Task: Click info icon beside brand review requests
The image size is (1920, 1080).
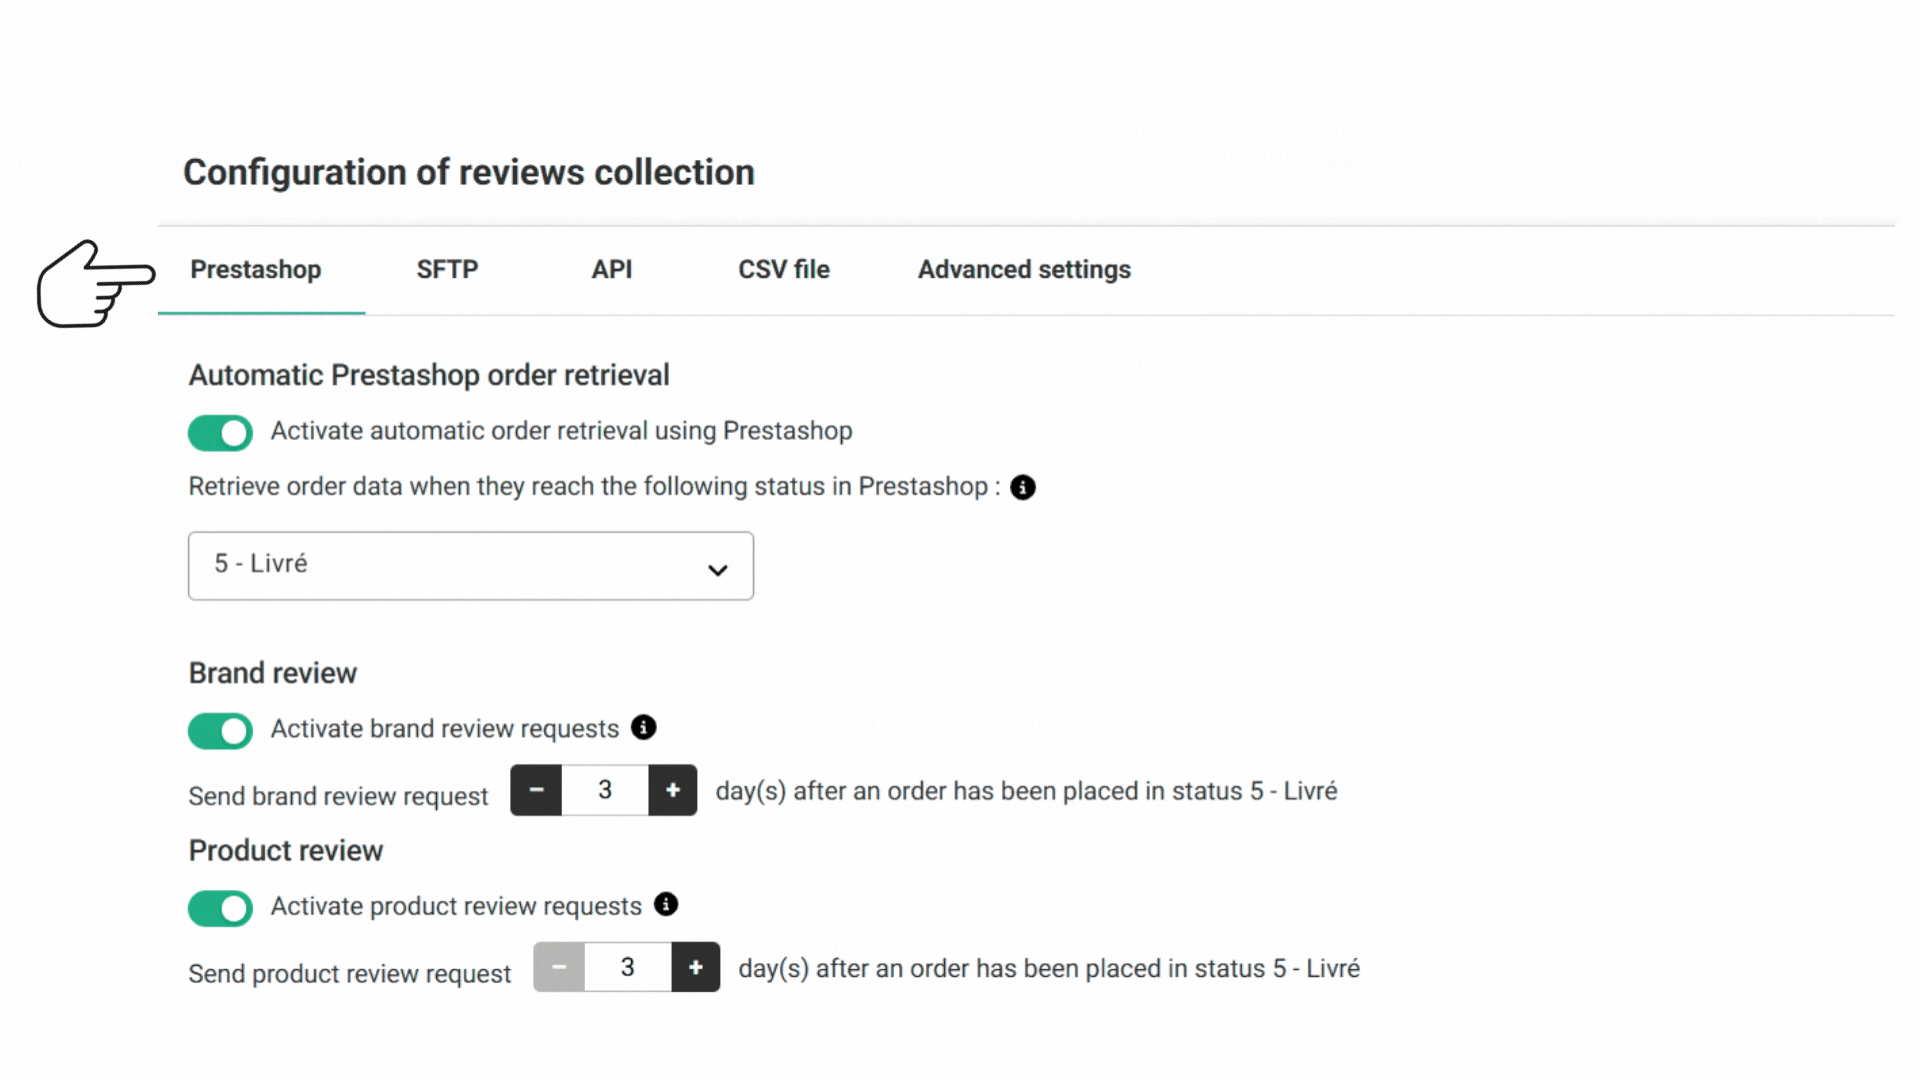Action: point(644,727)
